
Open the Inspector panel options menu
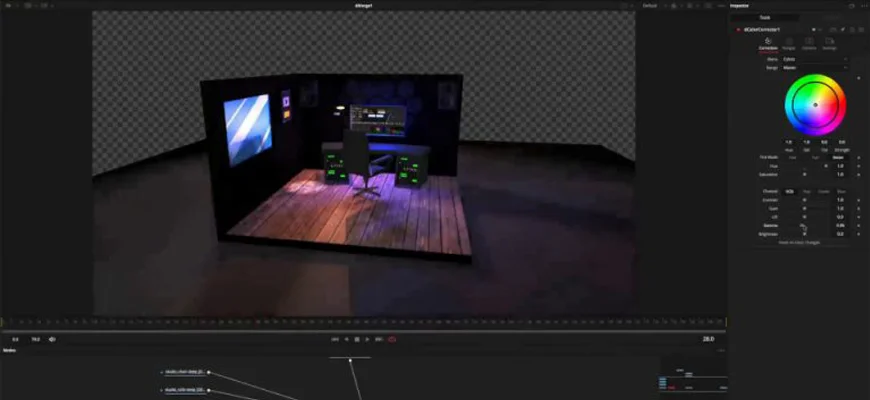tap(863, 6)
